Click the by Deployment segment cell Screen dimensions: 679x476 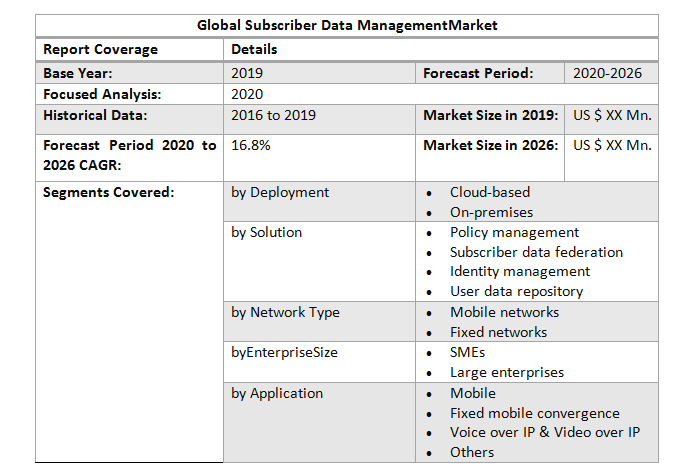tap(280, 192)
